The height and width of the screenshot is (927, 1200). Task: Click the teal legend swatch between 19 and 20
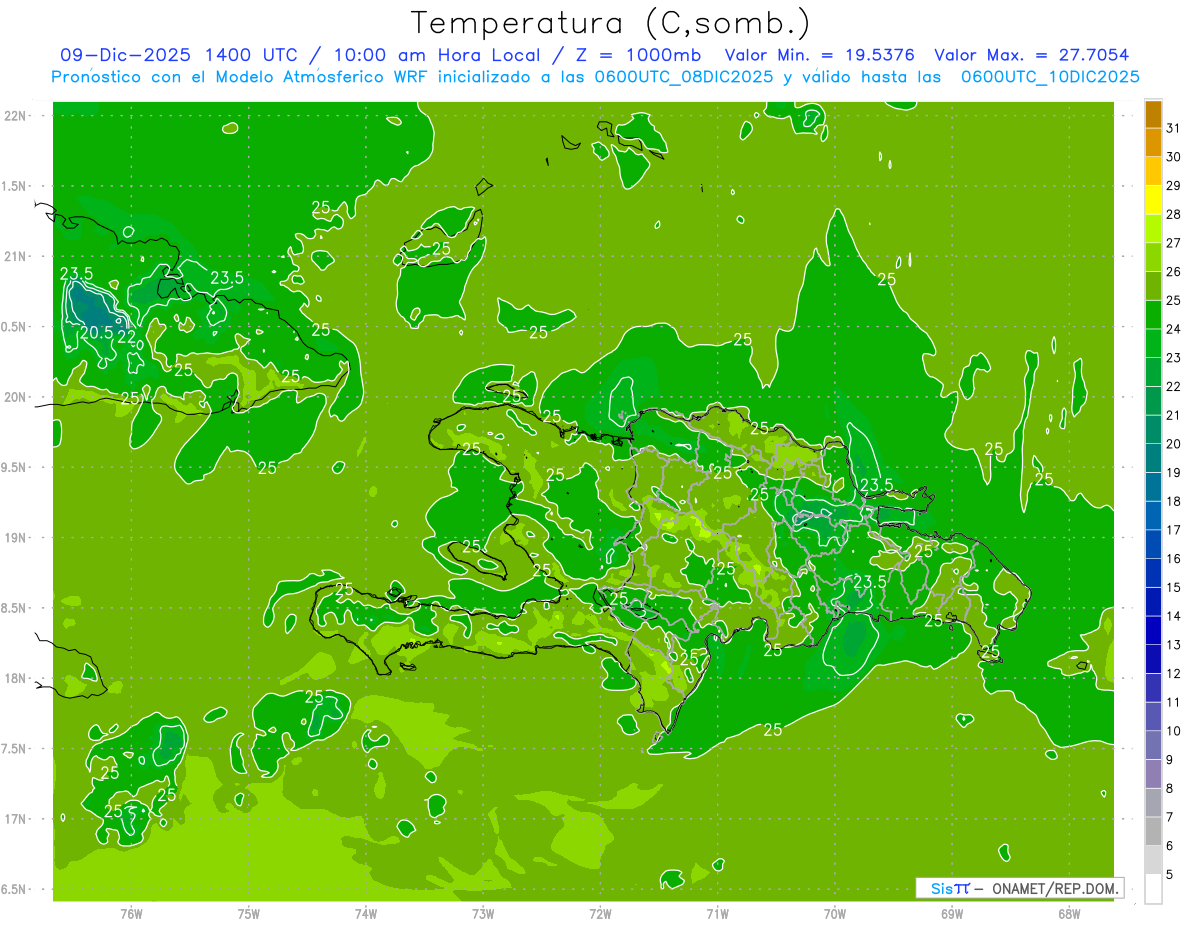click(x=1153, y=458)
